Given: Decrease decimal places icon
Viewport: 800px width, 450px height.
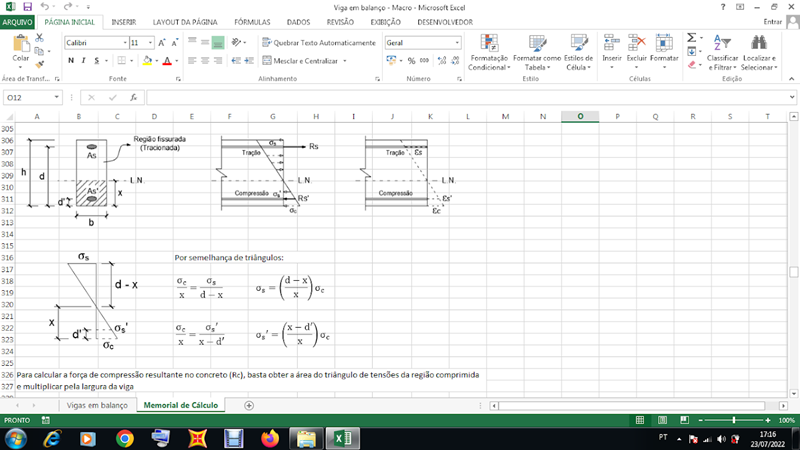Looking at the screenshot, I should [455, 61].
